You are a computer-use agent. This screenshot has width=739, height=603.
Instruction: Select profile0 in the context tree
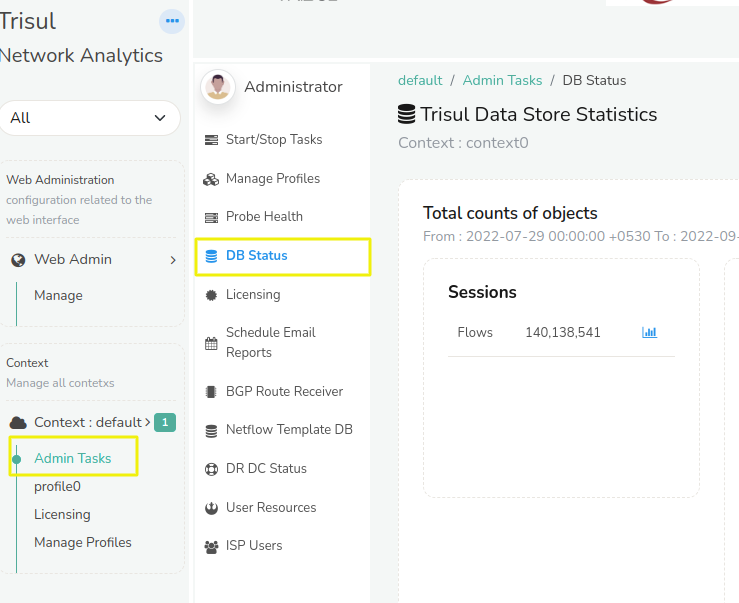point(57,487)
